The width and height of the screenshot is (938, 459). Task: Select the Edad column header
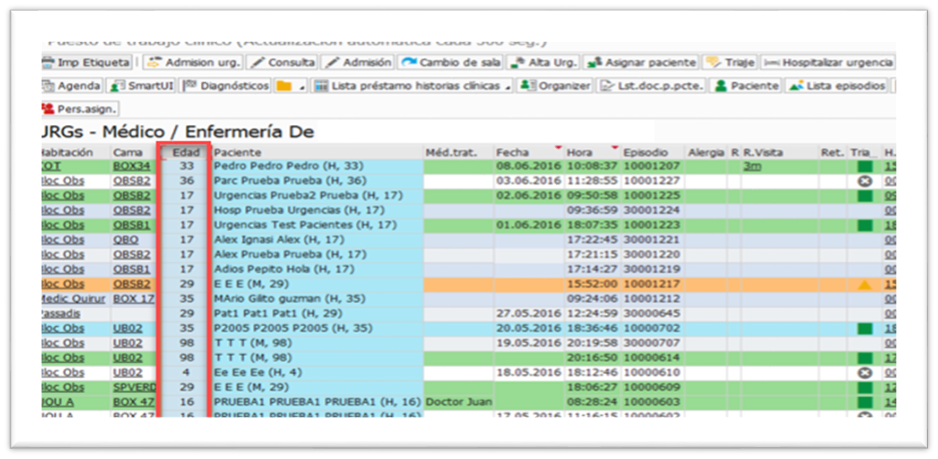pyautogui.click(x=184, y=153)
